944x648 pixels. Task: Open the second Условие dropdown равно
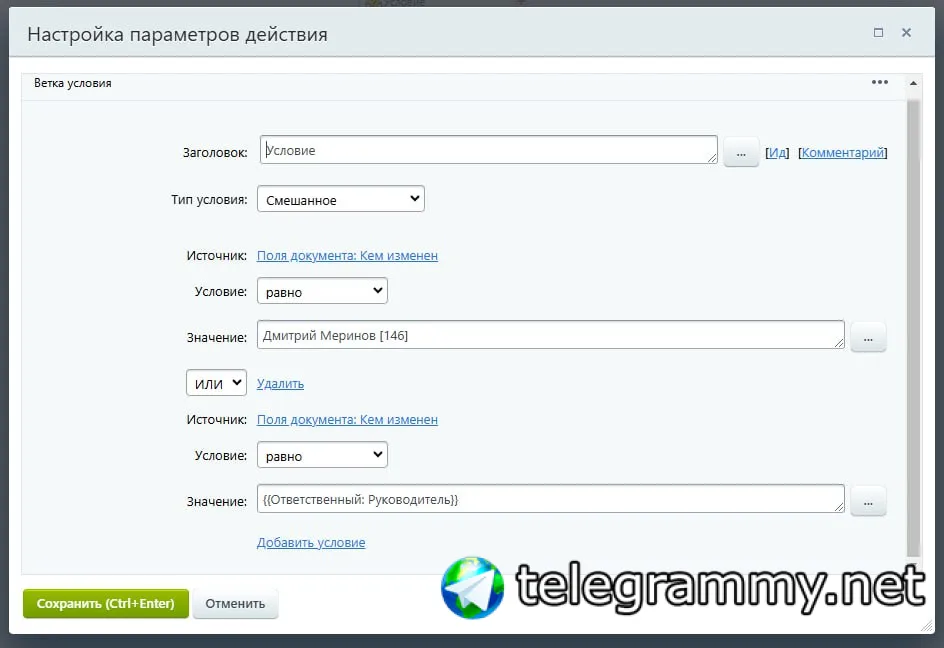pyautogui.click(x=322, y=455)
